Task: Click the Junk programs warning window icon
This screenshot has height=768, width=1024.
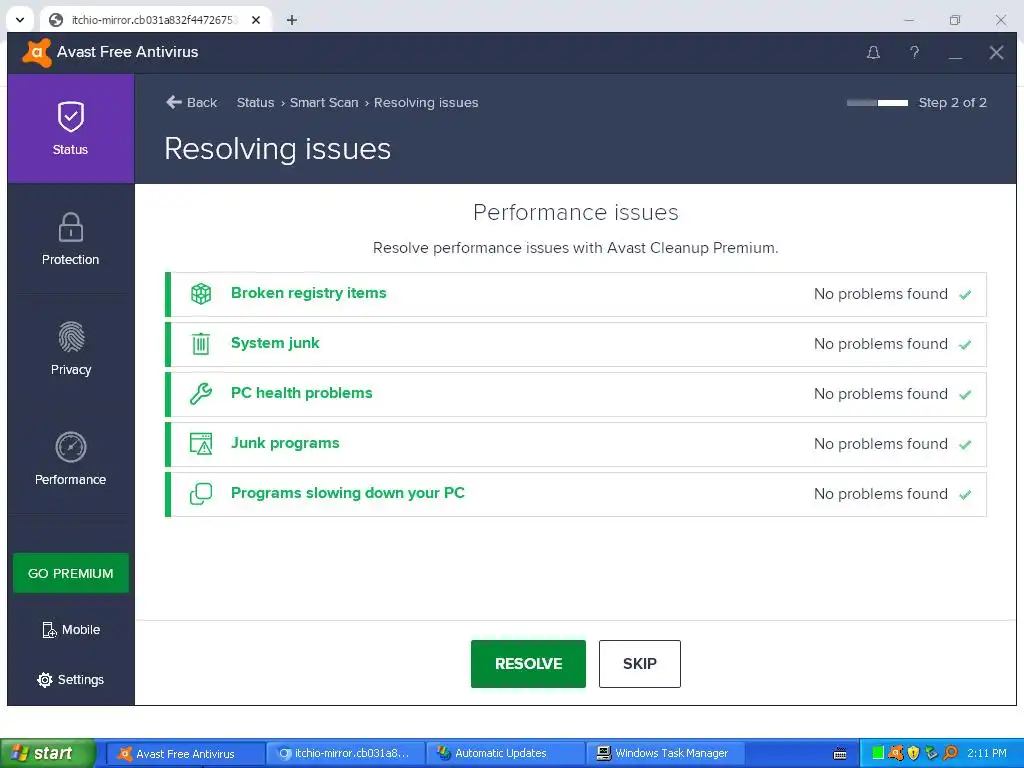Action: click(x=200, y=443)
